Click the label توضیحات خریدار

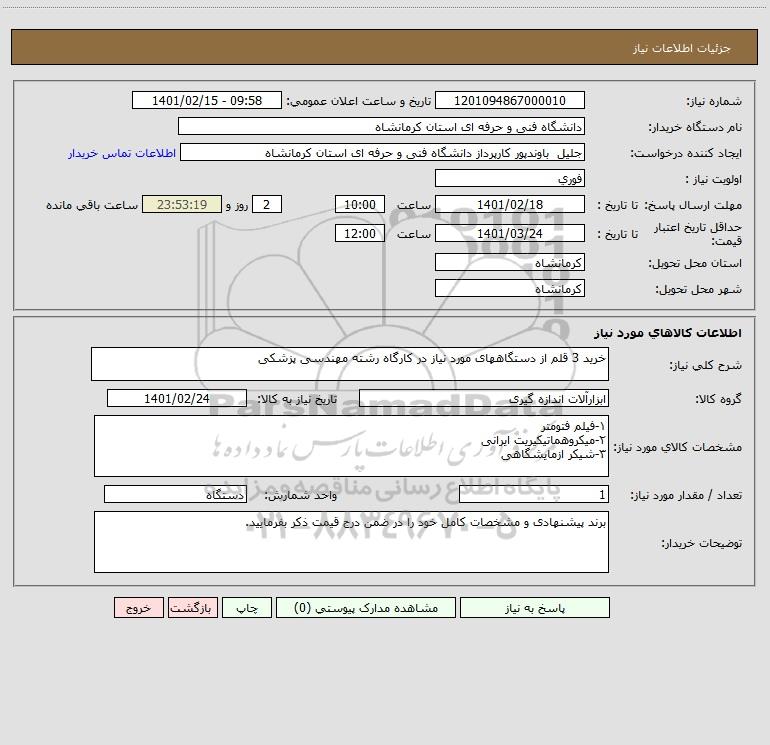702,544
